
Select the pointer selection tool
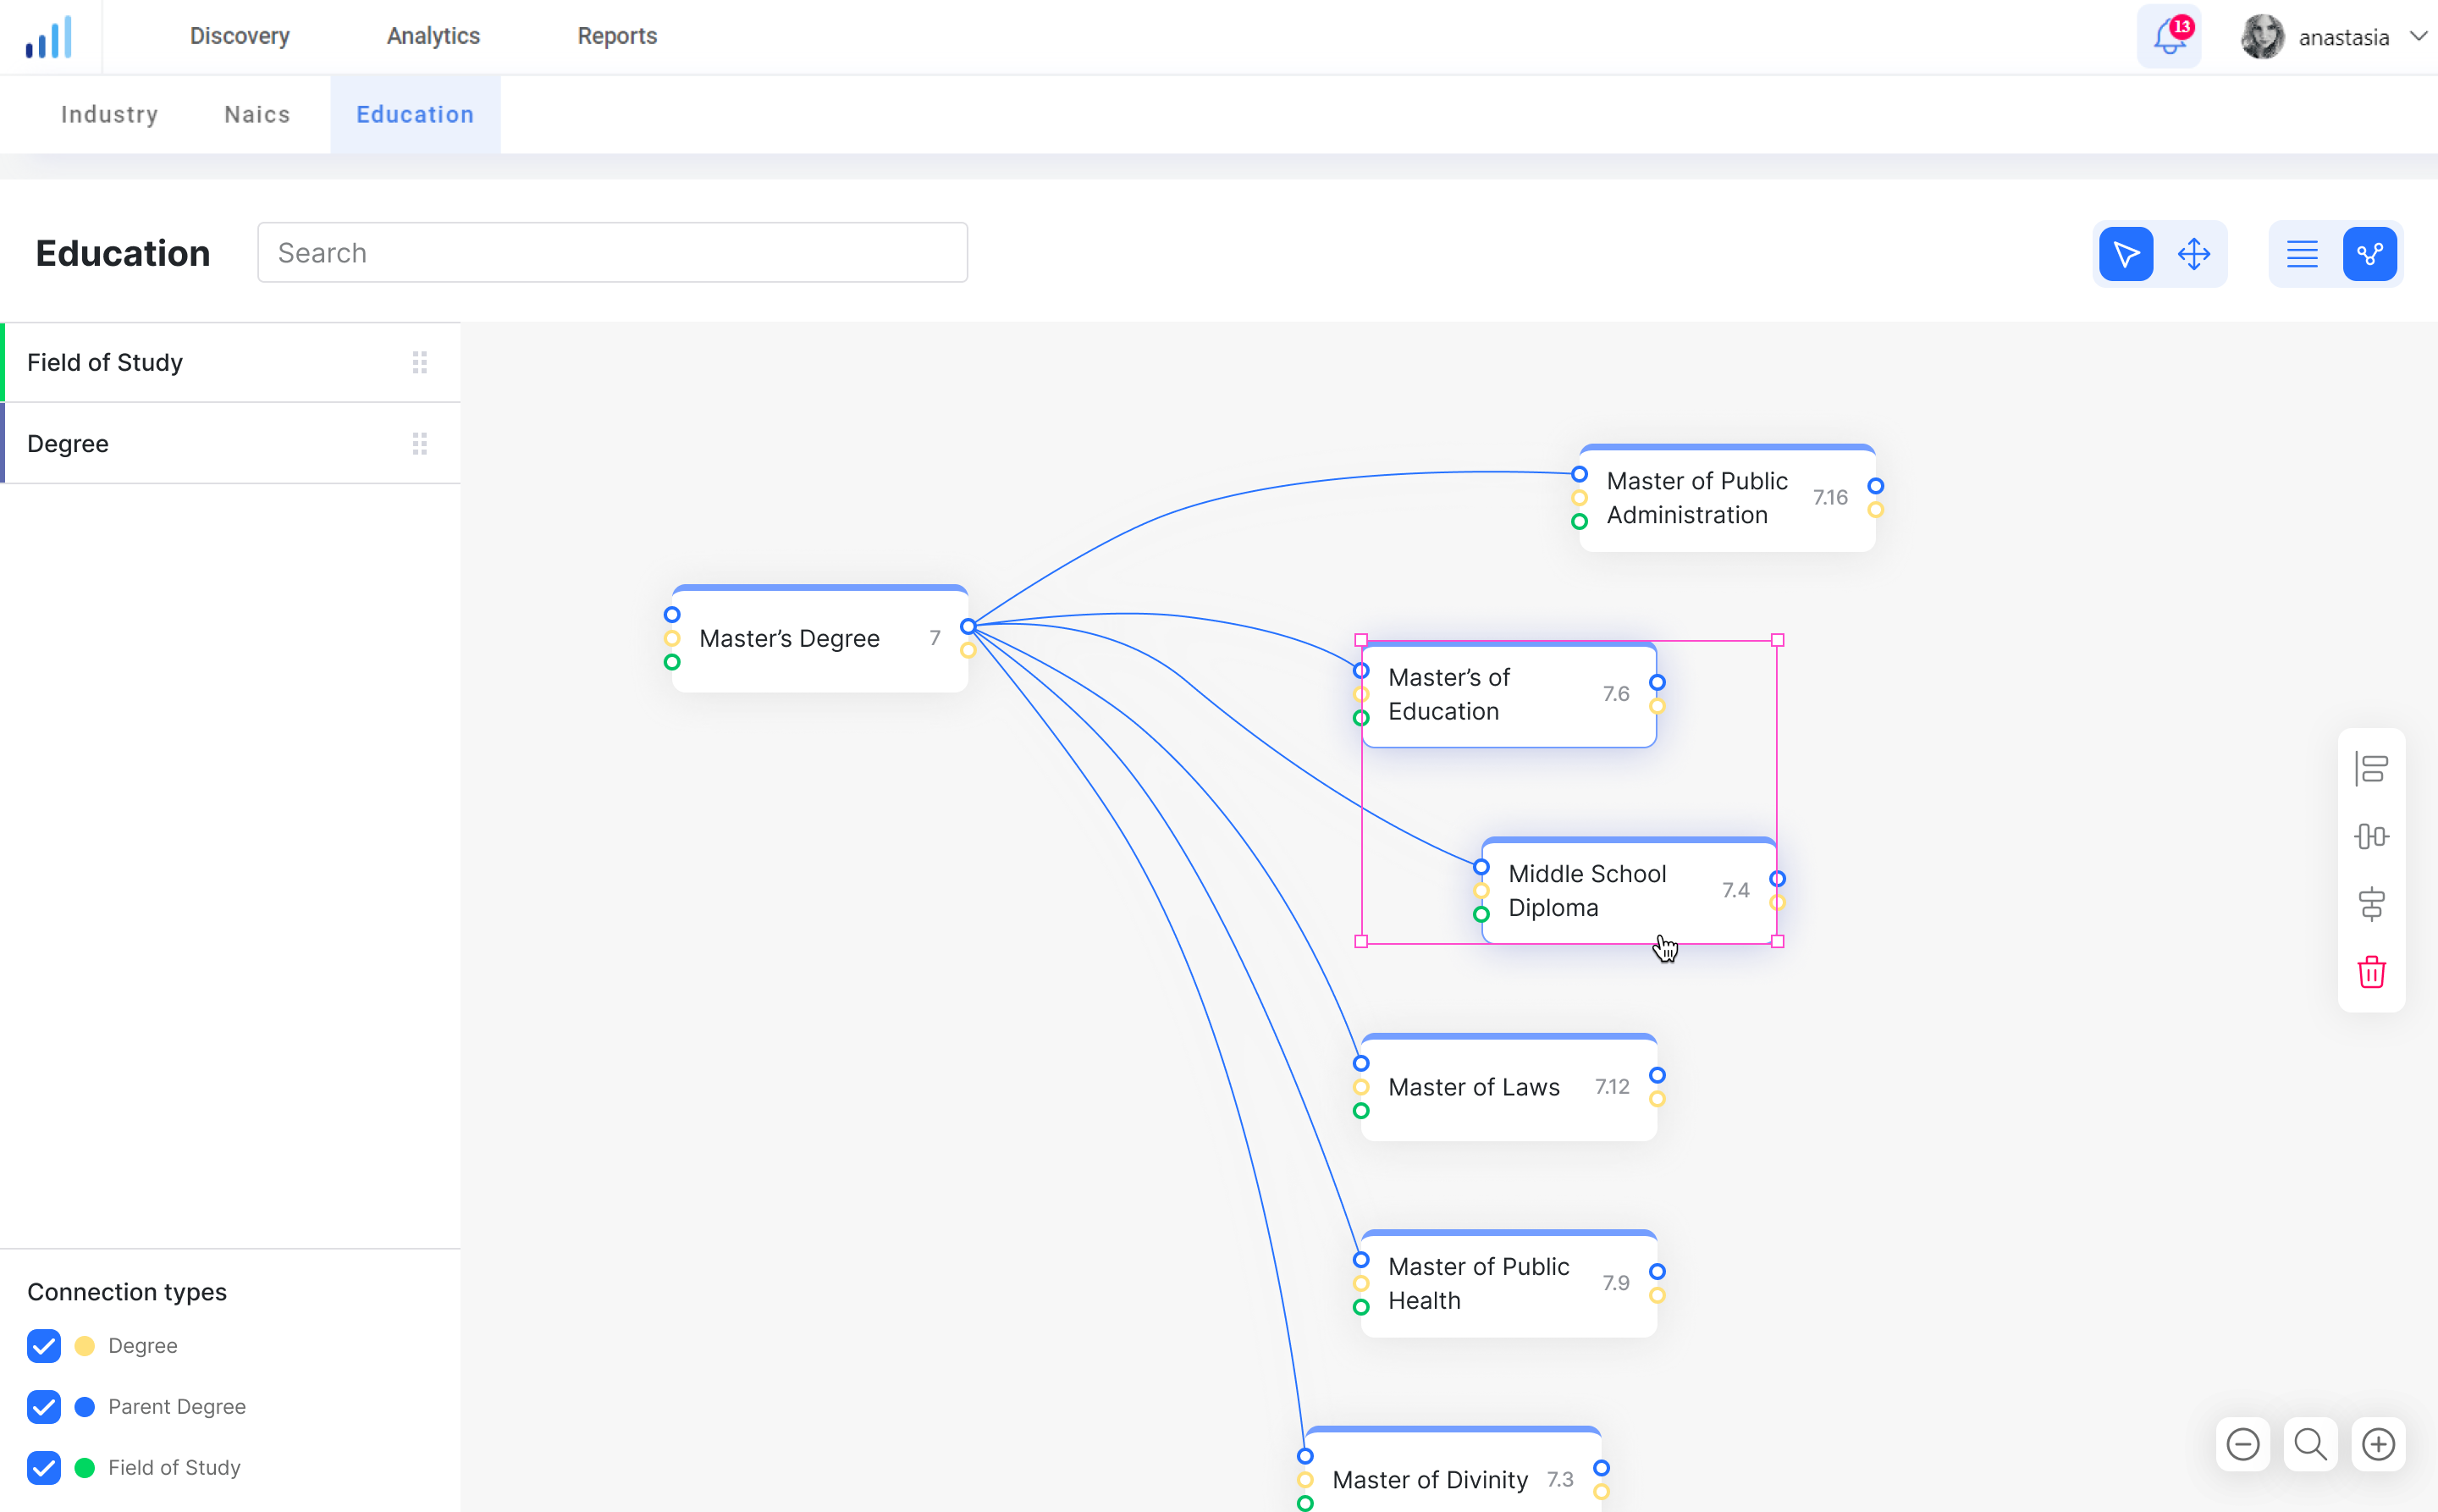pos(2126,254)
